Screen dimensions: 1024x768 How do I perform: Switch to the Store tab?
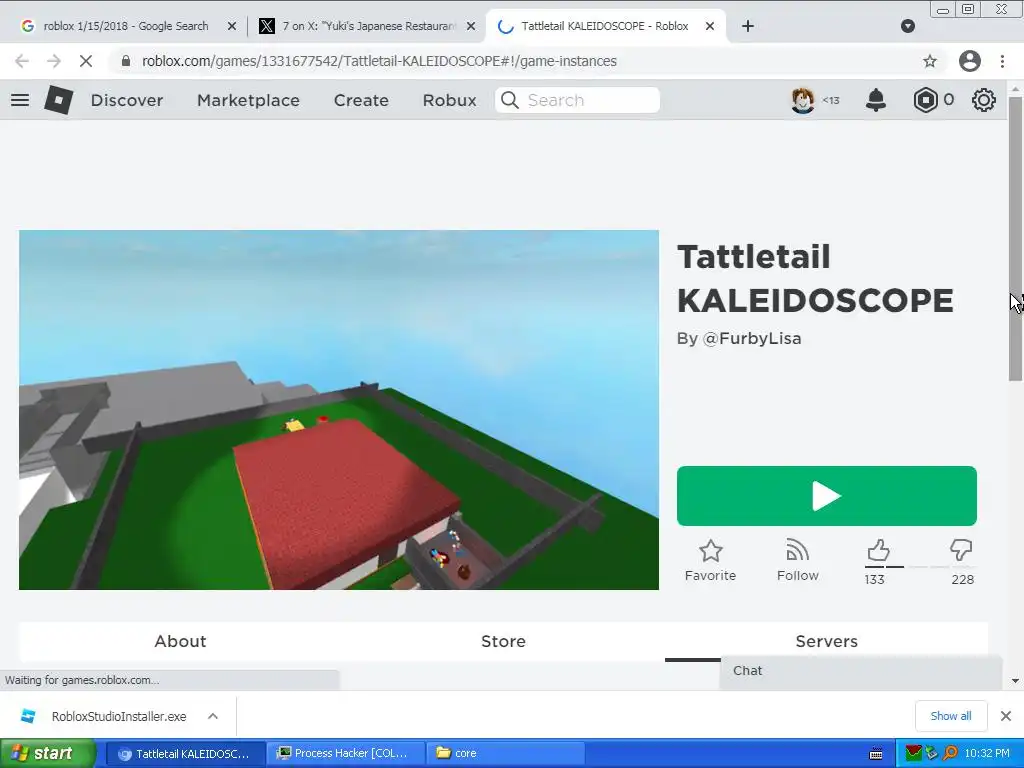click(504, 641)
